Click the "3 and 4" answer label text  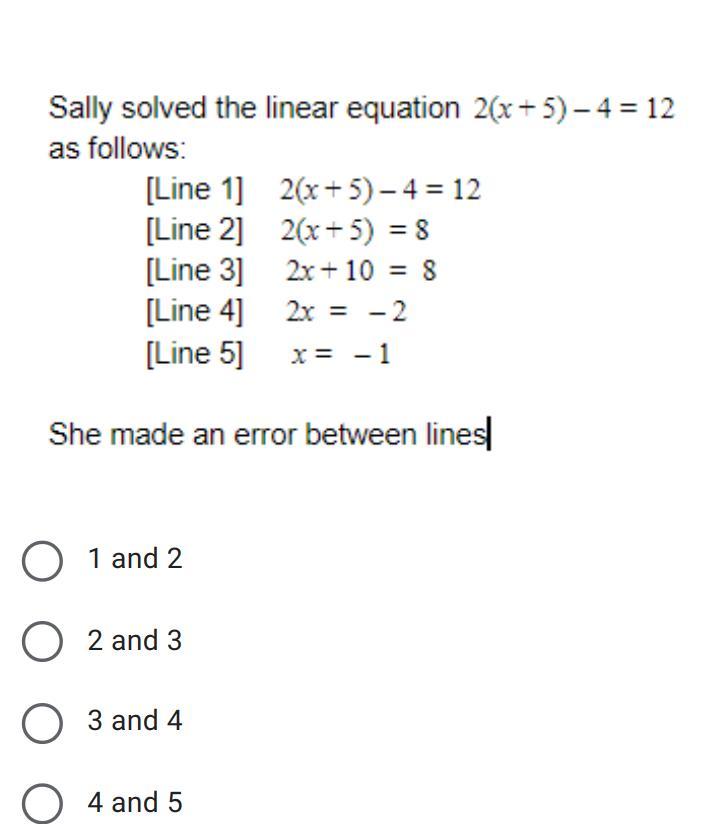[135, 721]
